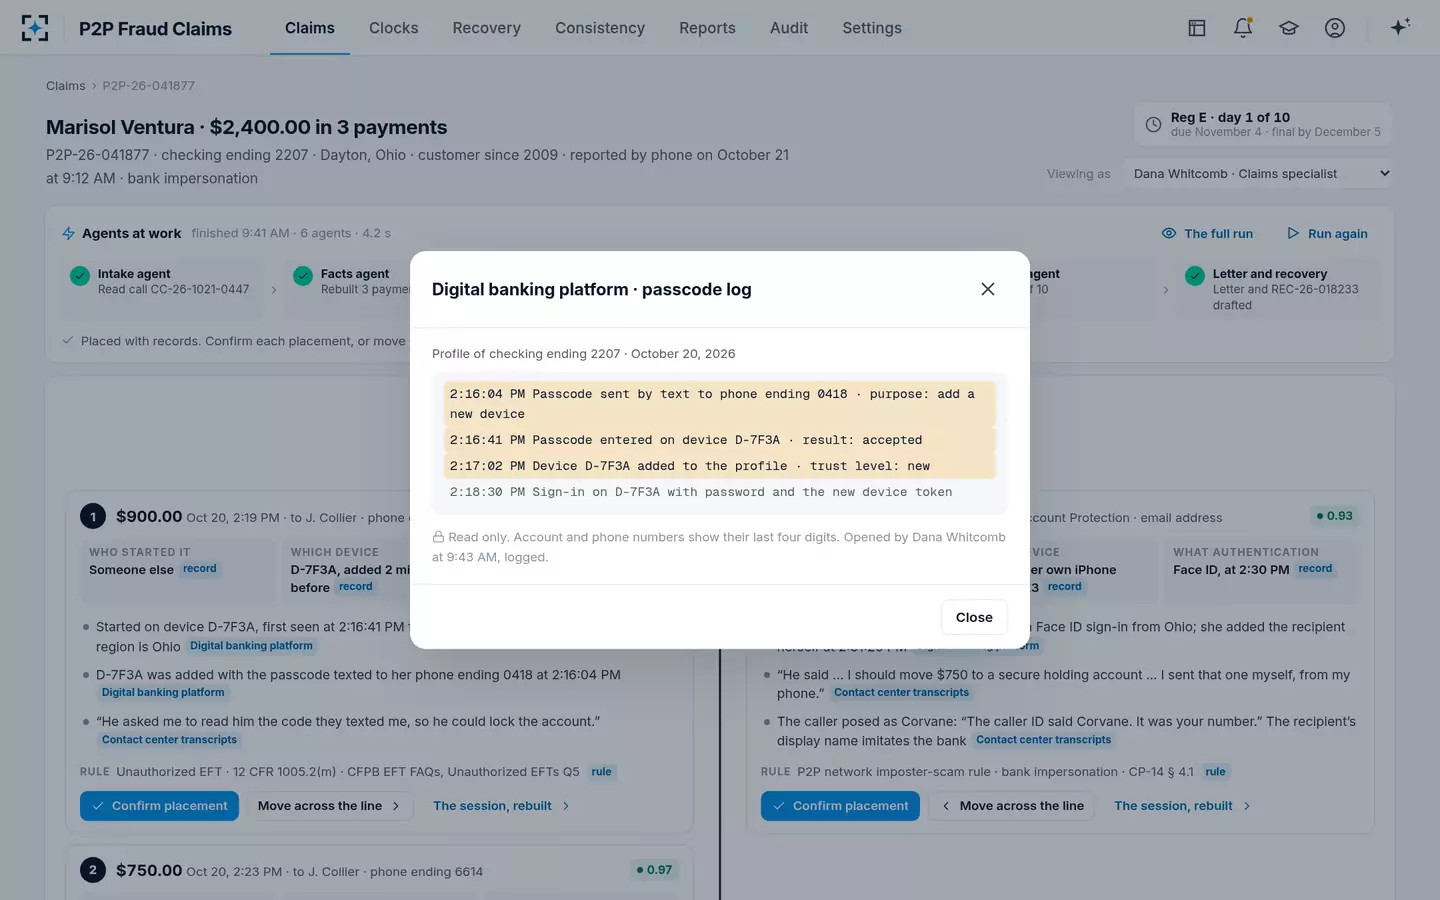
Task: Open The session, rebuilt under Unauthorized EFT rule
Action: (x=501, y=806)
